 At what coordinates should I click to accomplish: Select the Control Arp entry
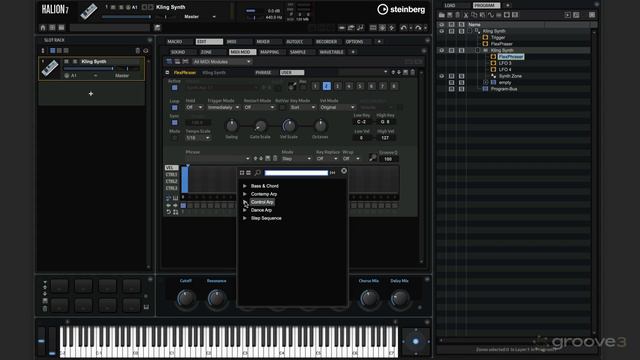click(x=262, y=202)
